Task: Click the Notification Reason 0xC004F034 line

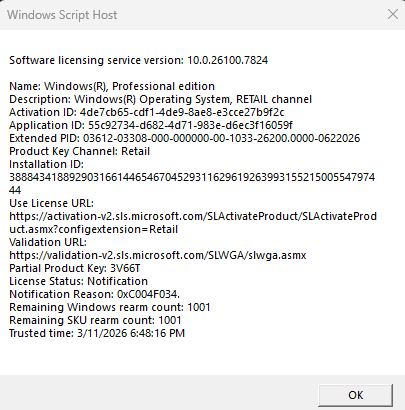Action: tap(94, 294)
